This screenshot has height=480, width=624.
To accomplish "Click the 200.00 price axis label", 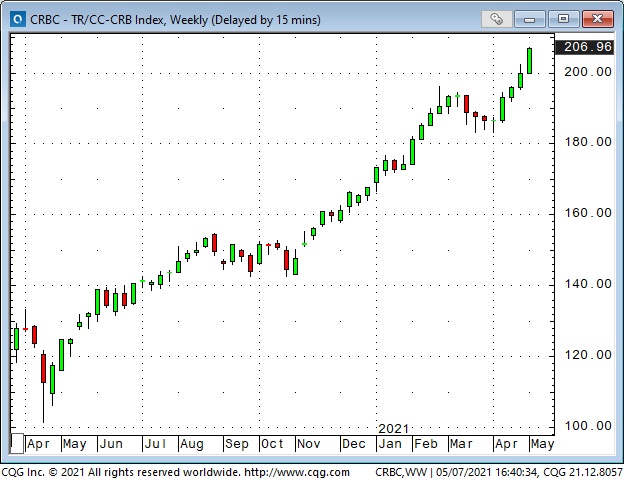I will 587,72.
